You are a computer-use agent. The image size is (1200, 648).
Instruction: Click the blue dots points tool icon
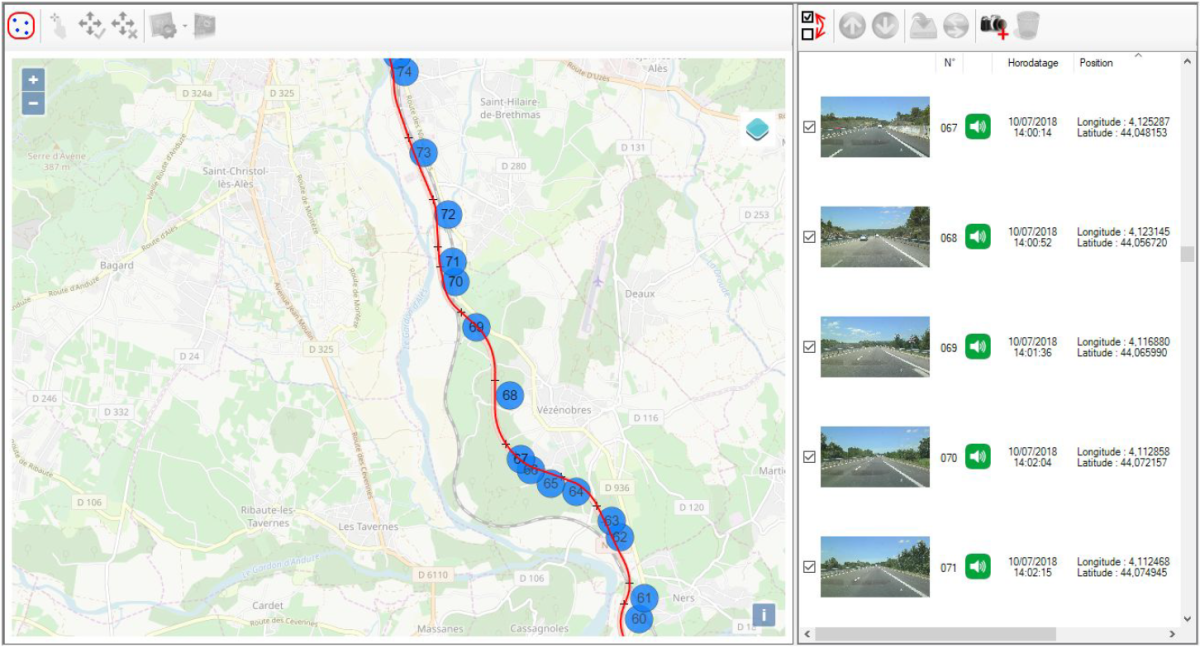(22, 26)
